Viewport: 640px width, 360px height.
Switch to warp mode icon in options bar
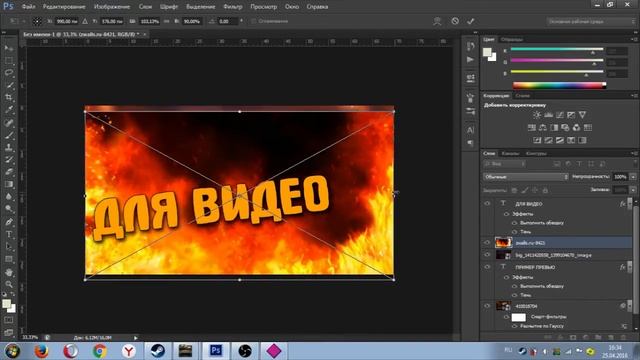tap(437, 21)
